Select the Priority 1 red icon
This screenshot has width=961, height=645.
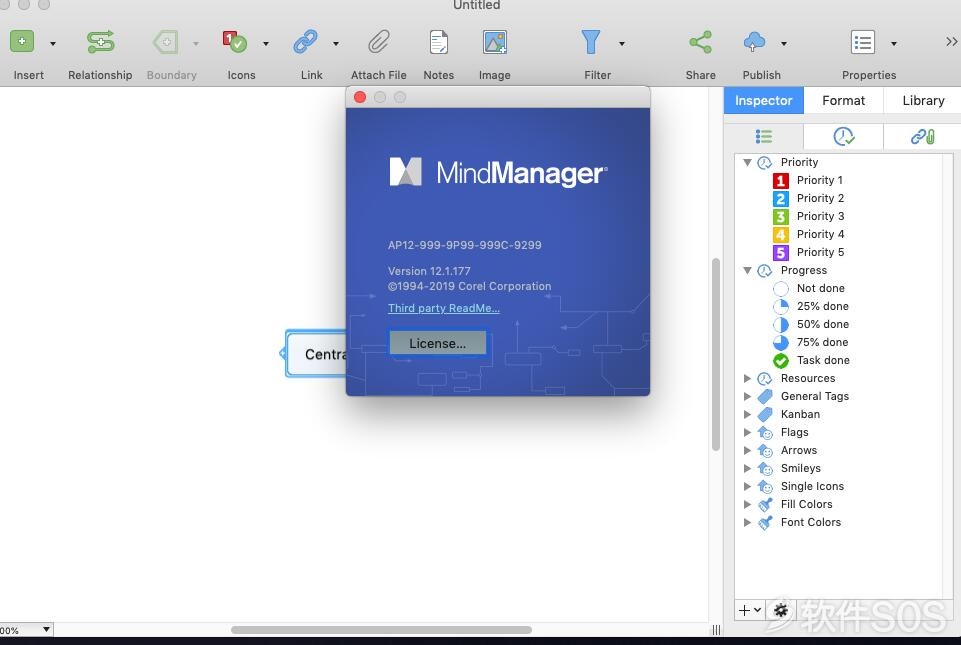coord(780,180)
